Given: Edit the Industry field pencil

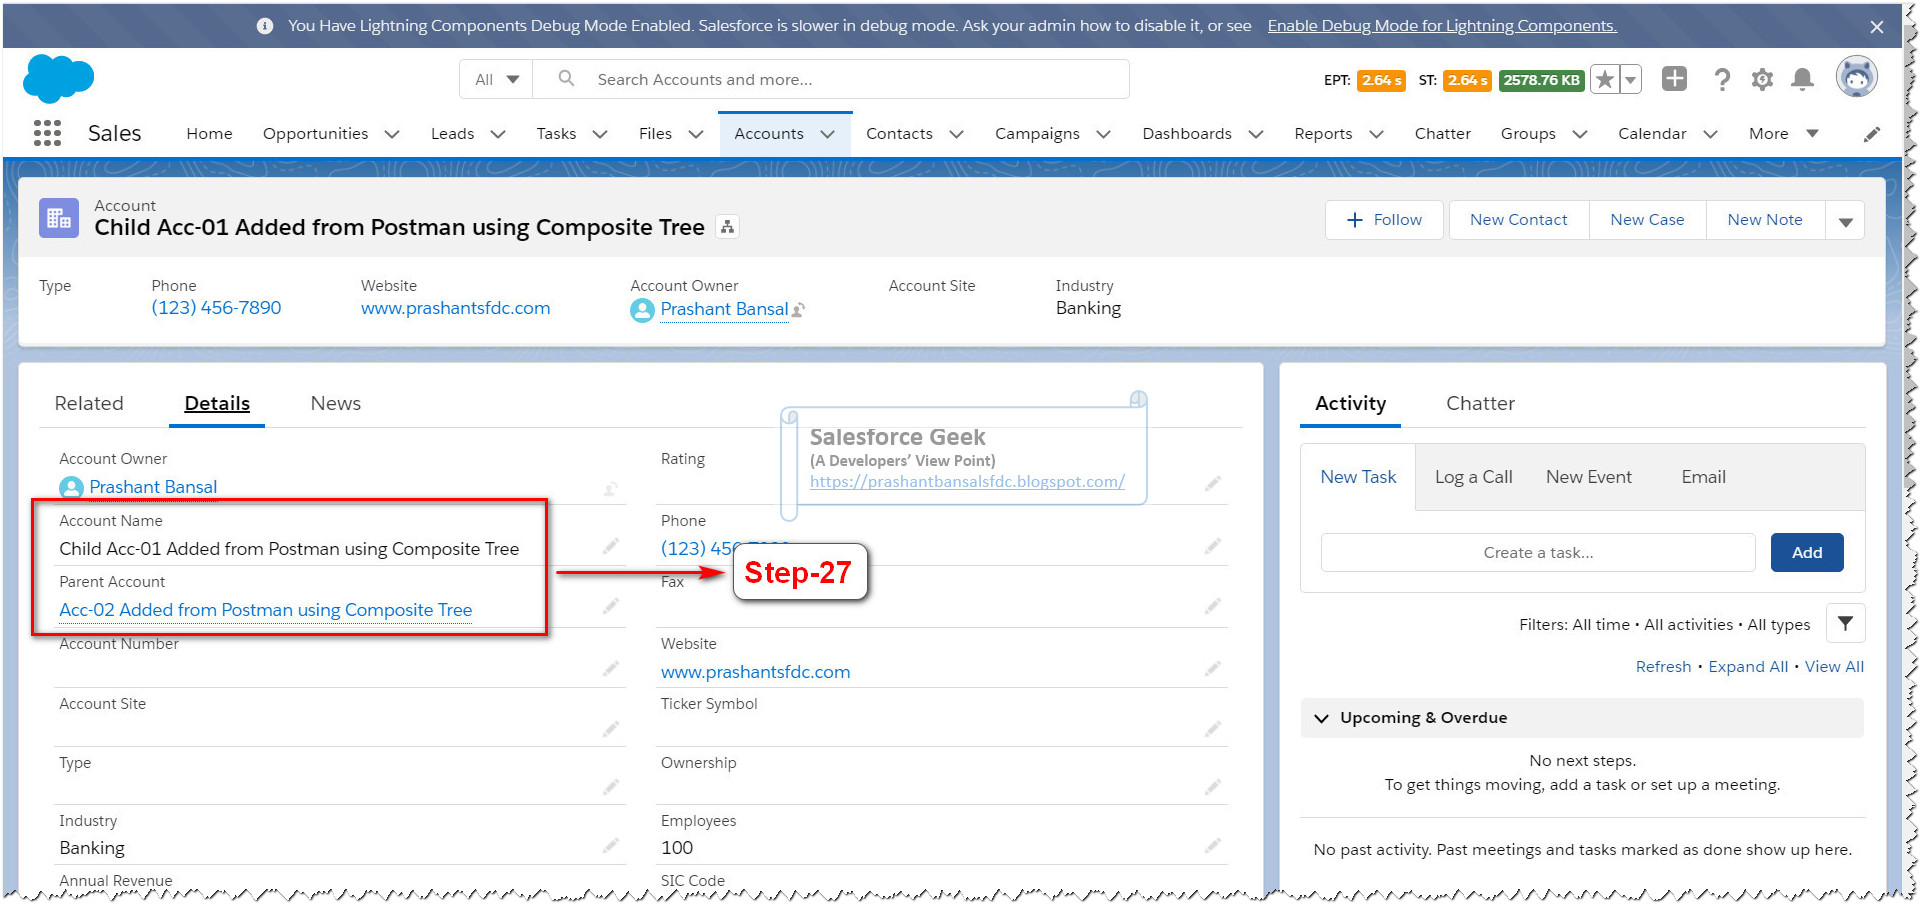Looking at the screenshot, I should click(611, 846).
